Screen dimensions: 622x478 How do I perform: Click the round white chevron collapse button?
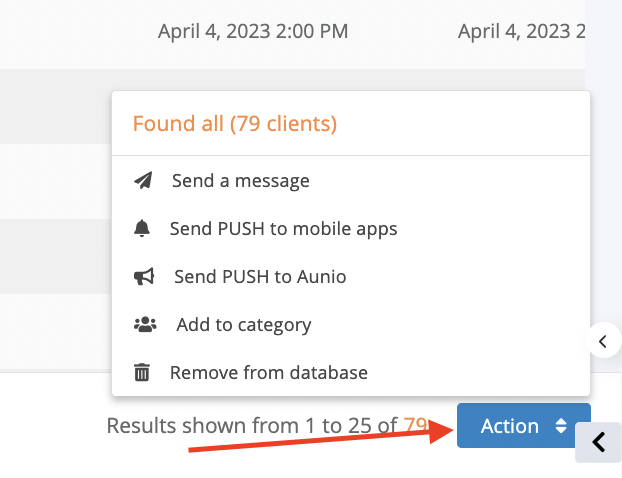tap(603, 341)
